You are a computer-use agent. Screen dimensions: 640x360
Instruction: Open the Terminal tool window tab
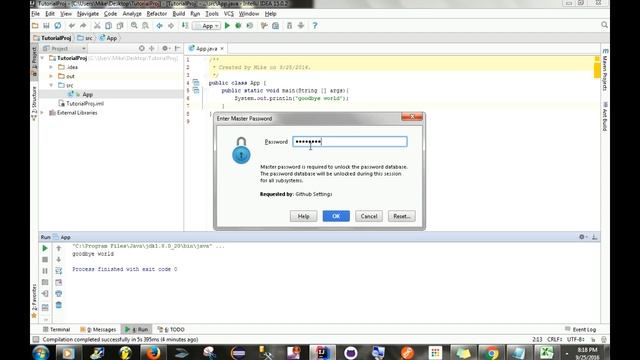tap(56, 329)
